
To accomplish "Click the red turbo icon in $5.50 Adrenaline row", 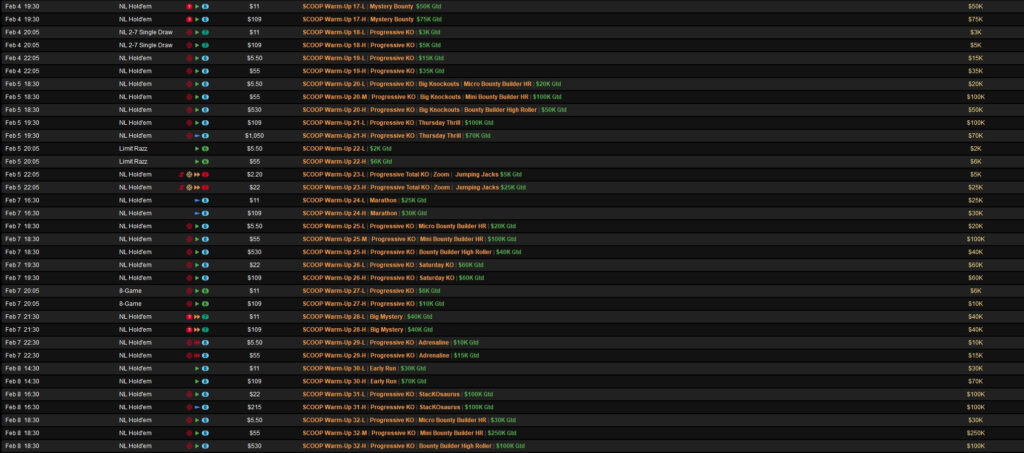I will tap(197, 342).
